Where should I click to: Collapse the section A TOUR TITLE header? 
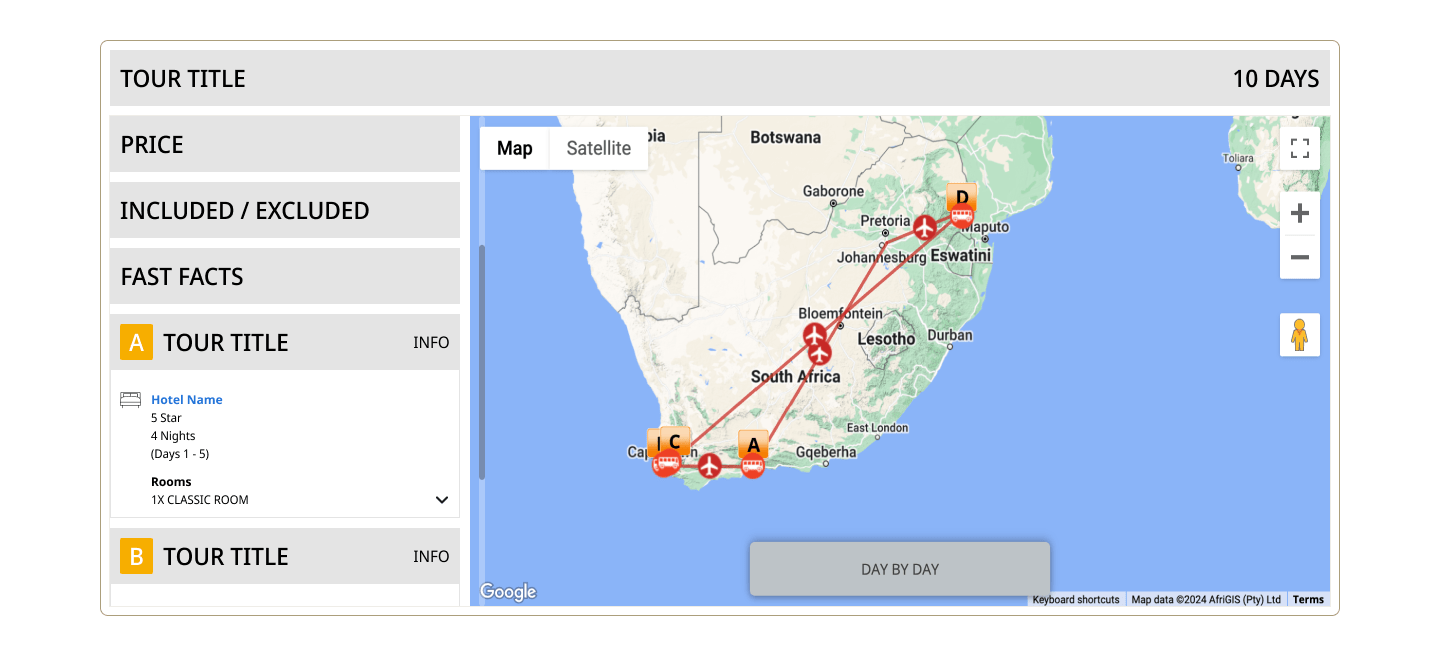[285, 342]
